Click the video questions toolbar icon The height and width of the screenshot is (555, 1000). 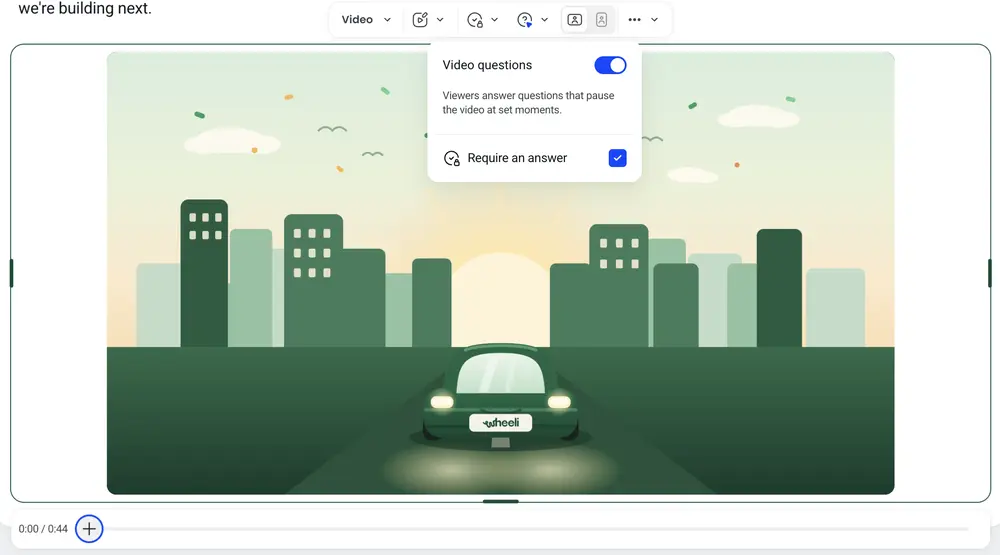pyautogui.click(x=524, y=20)
